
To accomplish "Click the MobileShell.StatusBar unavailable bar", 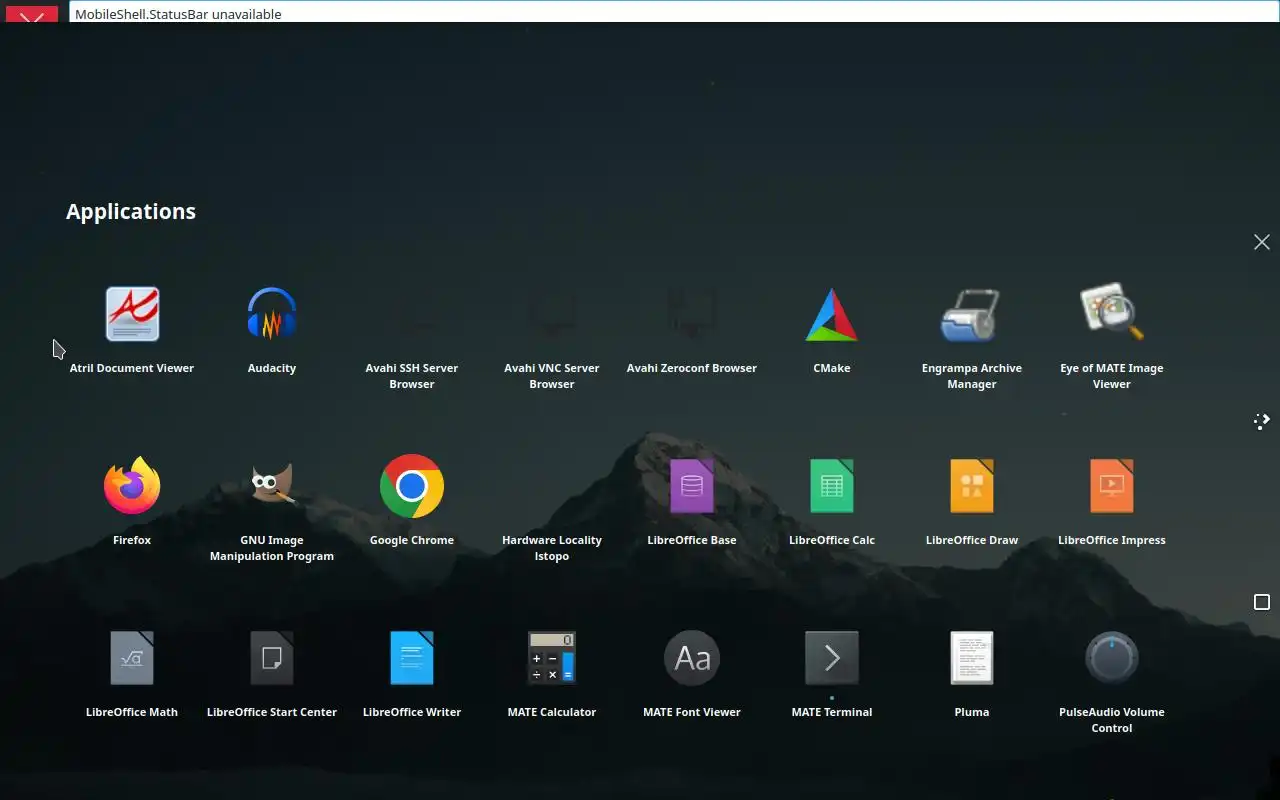I will click(674, 14).
